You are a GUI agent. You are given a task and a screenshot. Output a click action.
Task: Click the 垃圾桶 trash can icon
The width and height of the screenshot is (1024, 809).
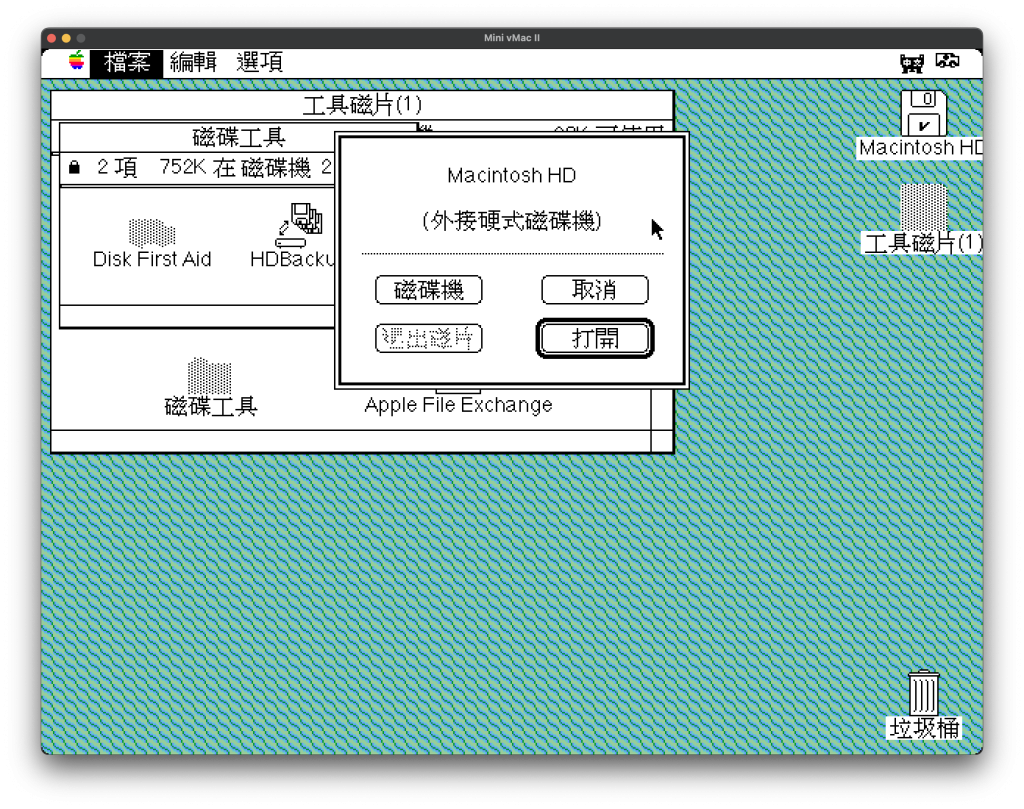click(923, 692)
